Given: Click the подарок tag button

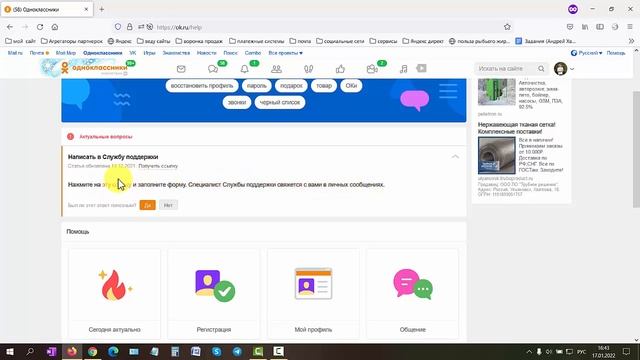Looking at the screenshot, I should tap(291, 86).
